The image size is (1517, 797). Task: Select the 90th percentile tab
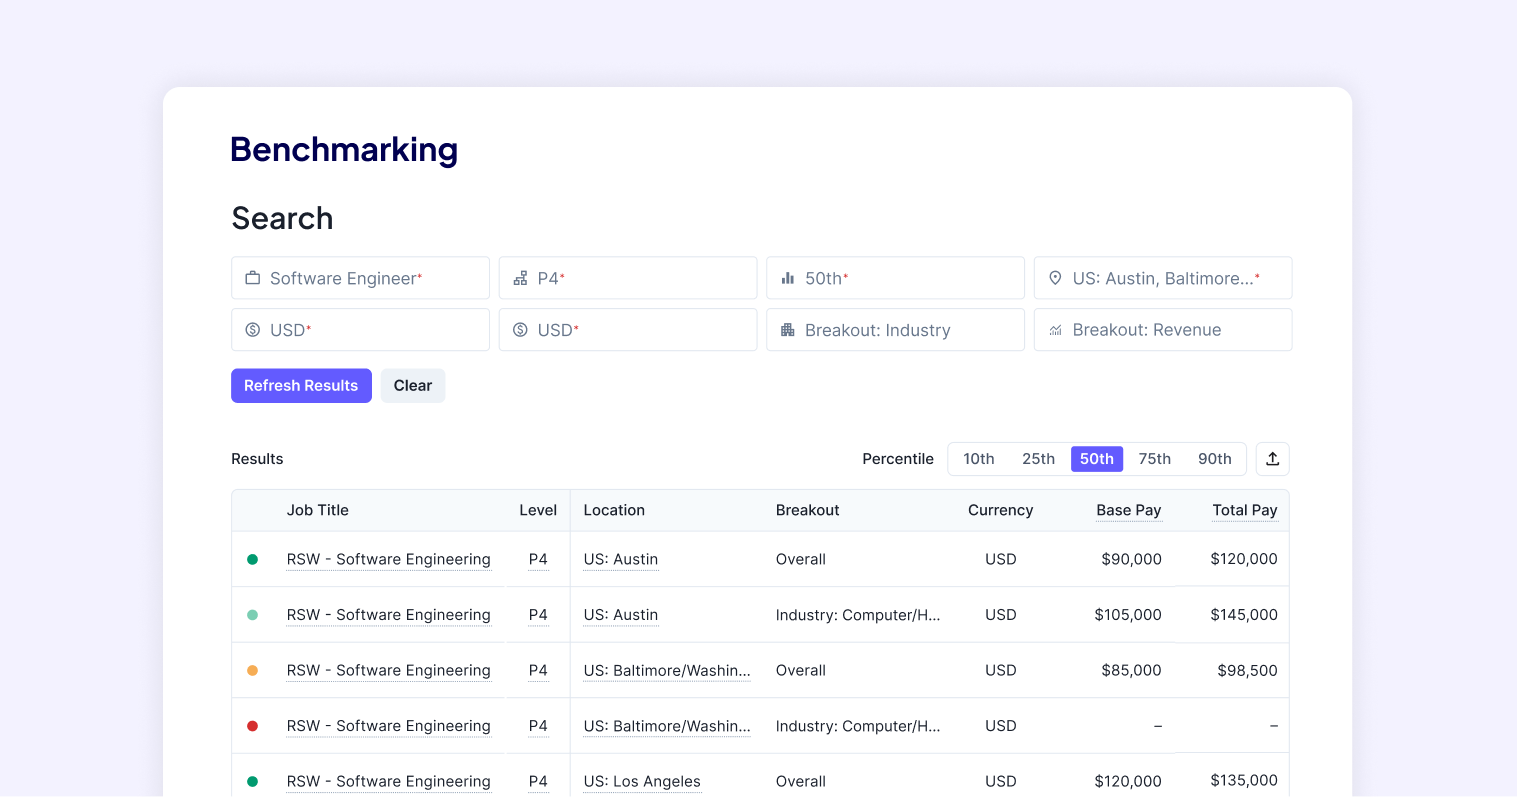coord(1215,459)
